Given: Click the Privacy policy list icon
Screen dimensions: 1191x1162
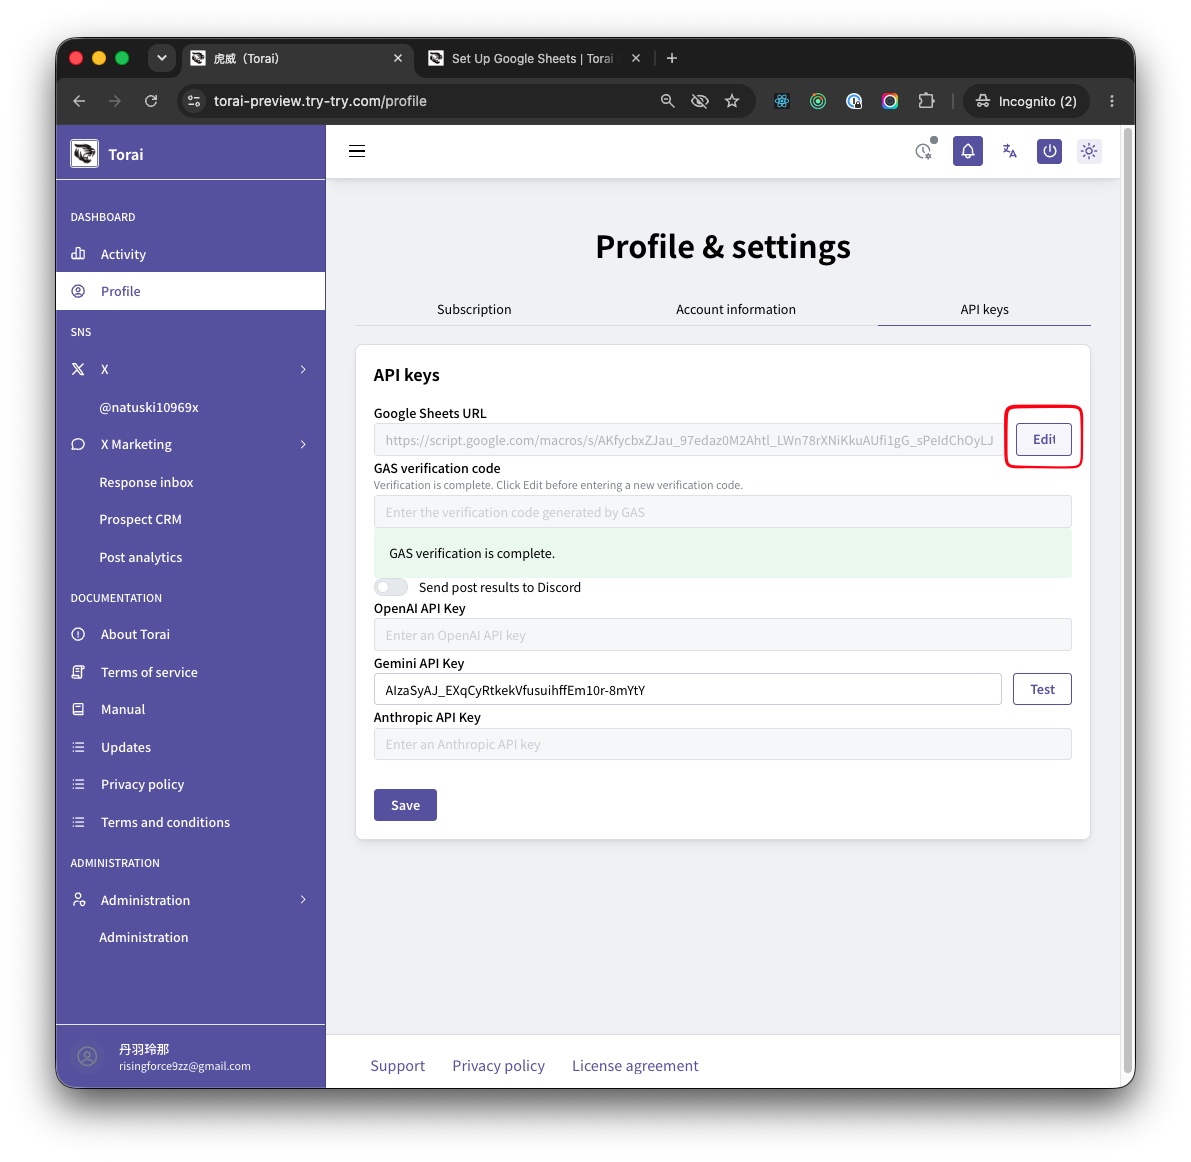Looking at the screenshot, I should pyautogui.click(x=78, y=785).
